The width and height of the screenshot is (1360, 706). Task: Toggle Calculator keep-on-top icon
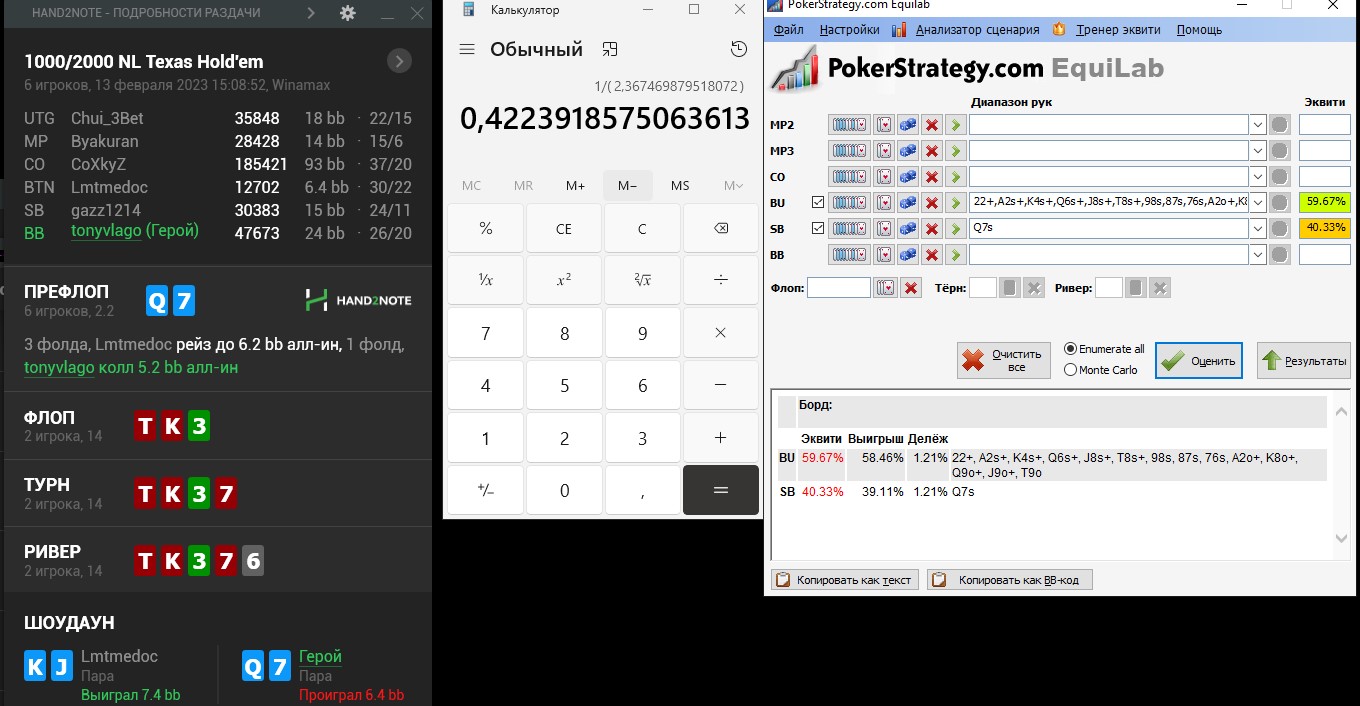pos(610,49)
